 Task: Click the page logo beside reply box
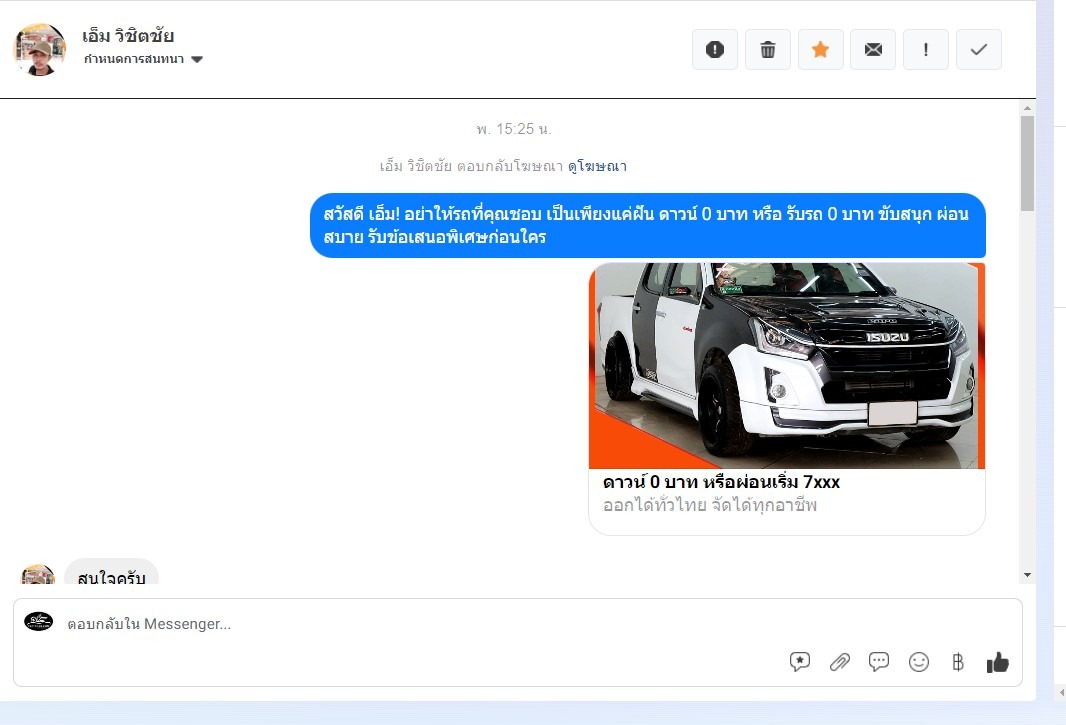(x=39, y=621)
